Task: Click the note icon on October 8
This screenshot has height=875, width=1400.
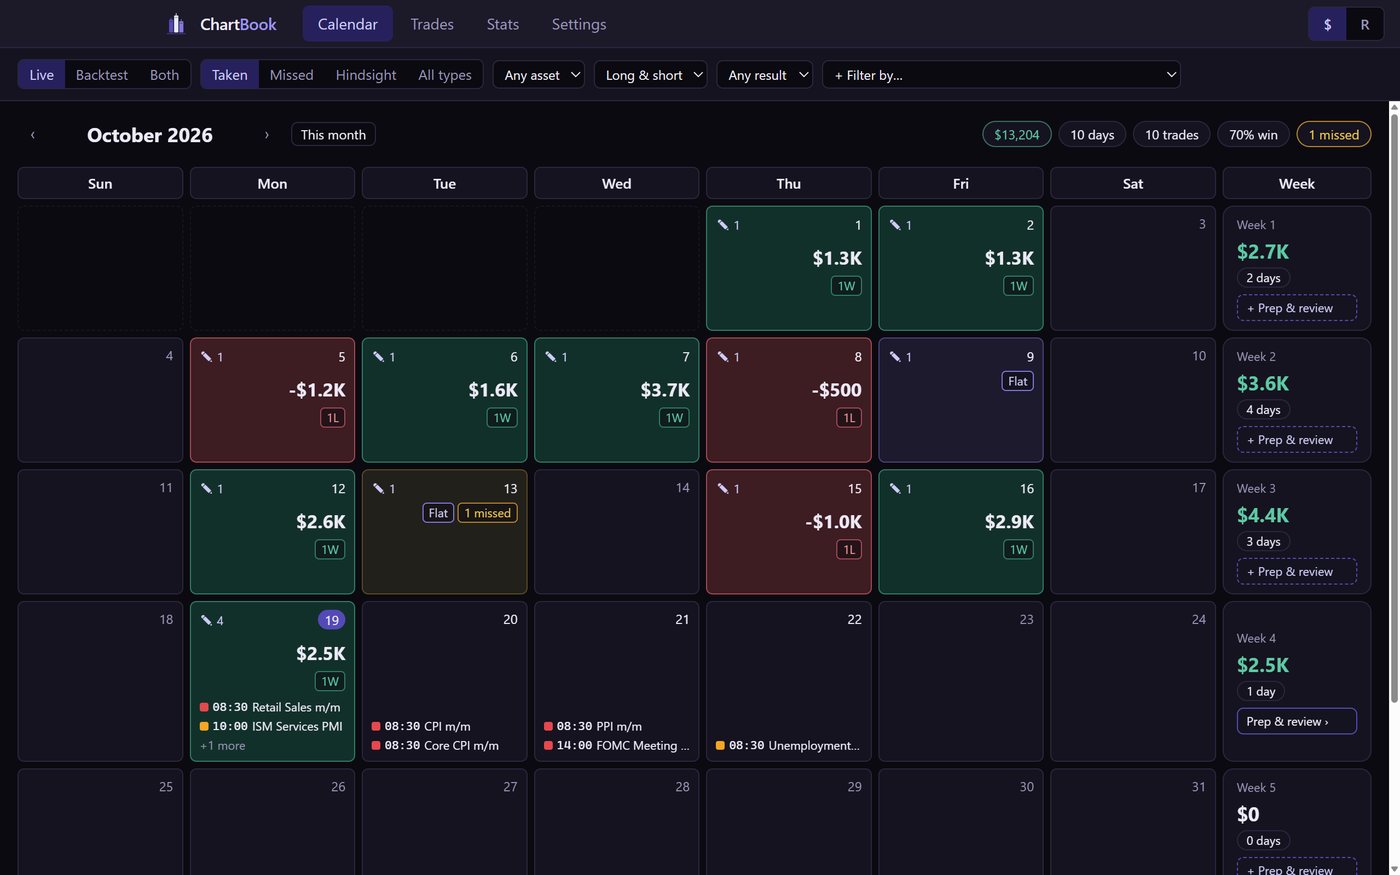Action: [723, 357]
